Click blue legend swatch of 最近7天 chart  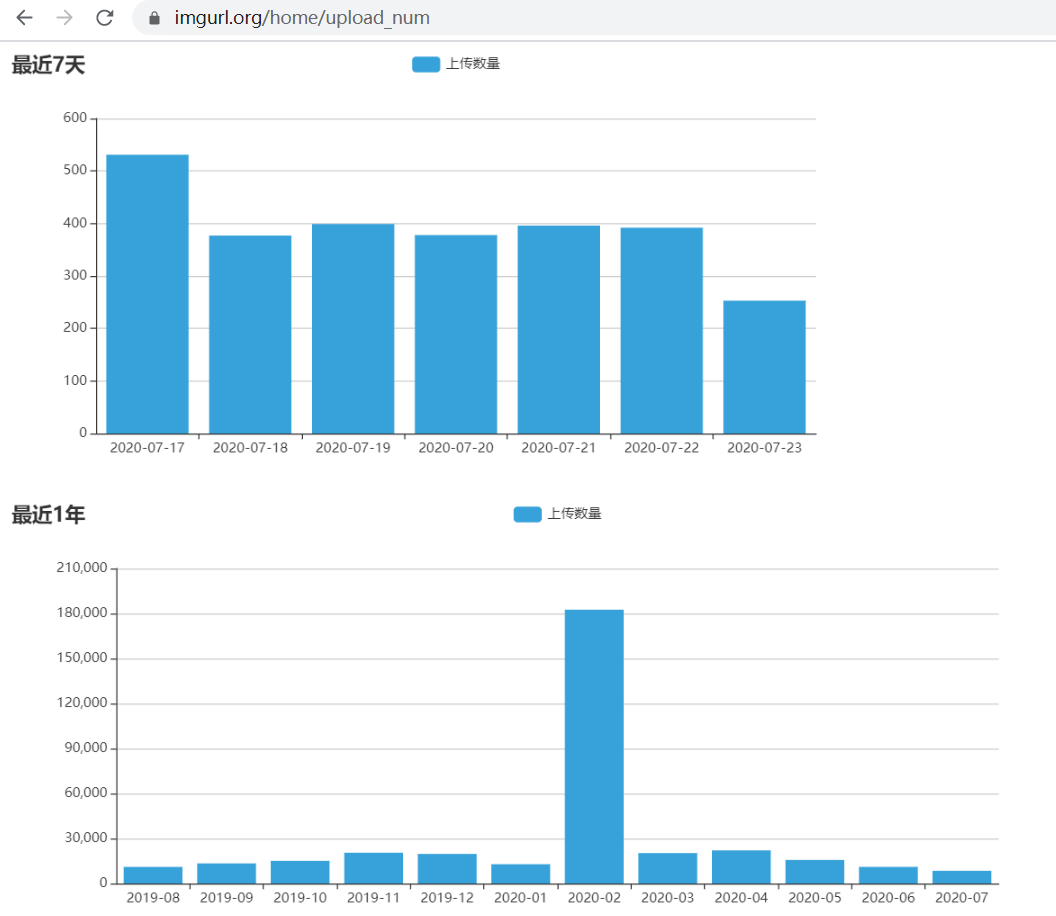click(426, 64)
